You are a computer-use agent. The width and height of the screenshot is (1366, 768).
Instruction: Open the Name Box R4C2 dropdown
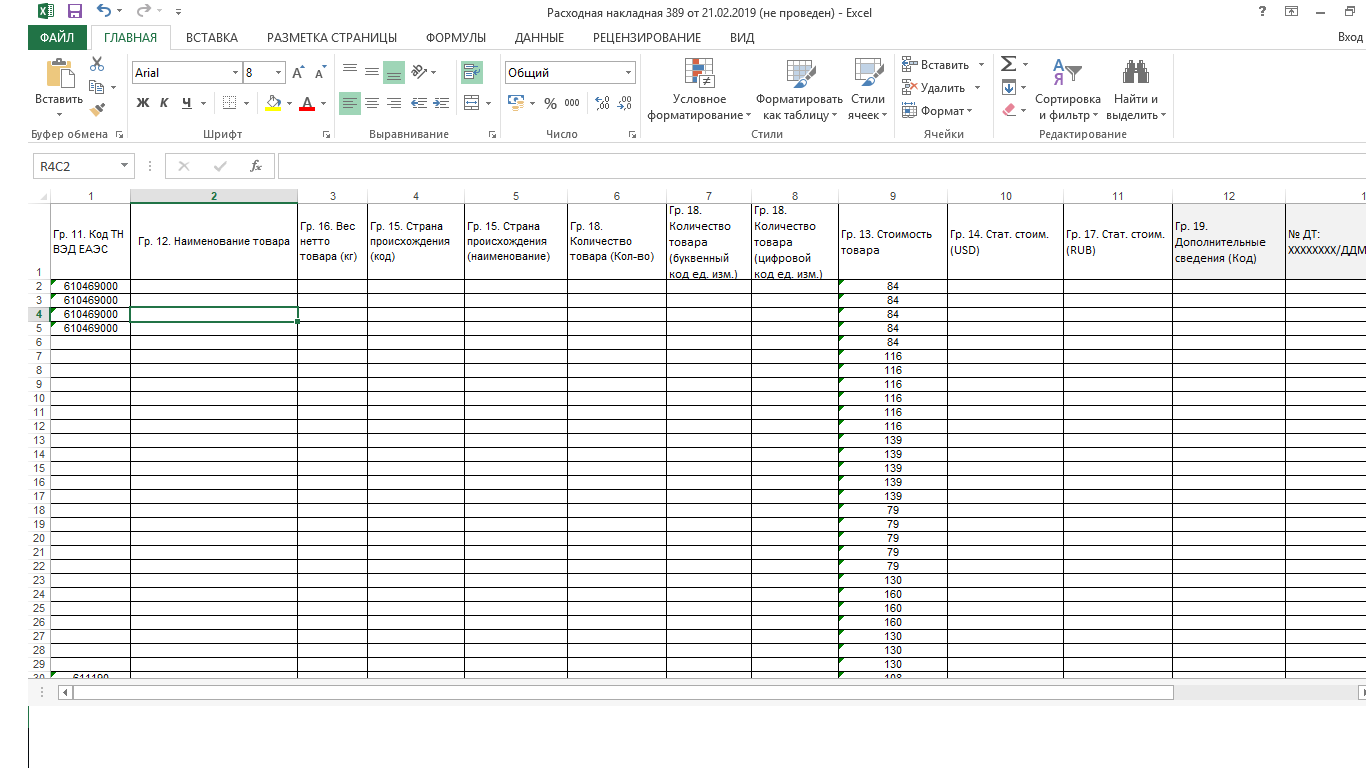[x=124, y=166]
